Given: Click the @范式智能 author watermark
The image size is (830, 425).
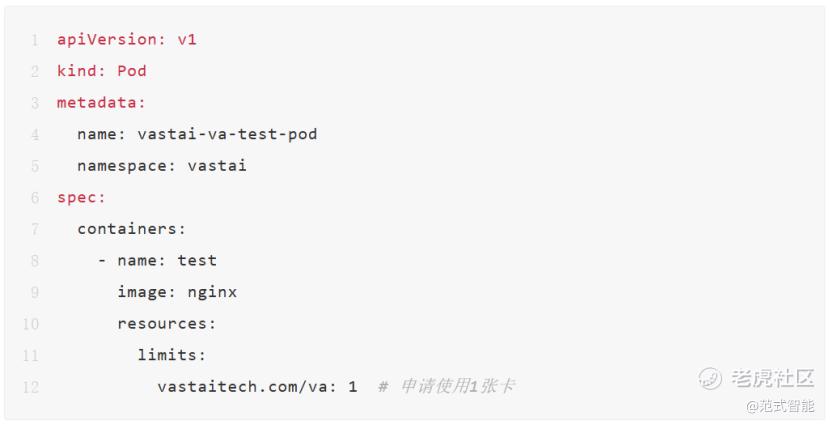Looking at the screenshot, I should [781, 405].
